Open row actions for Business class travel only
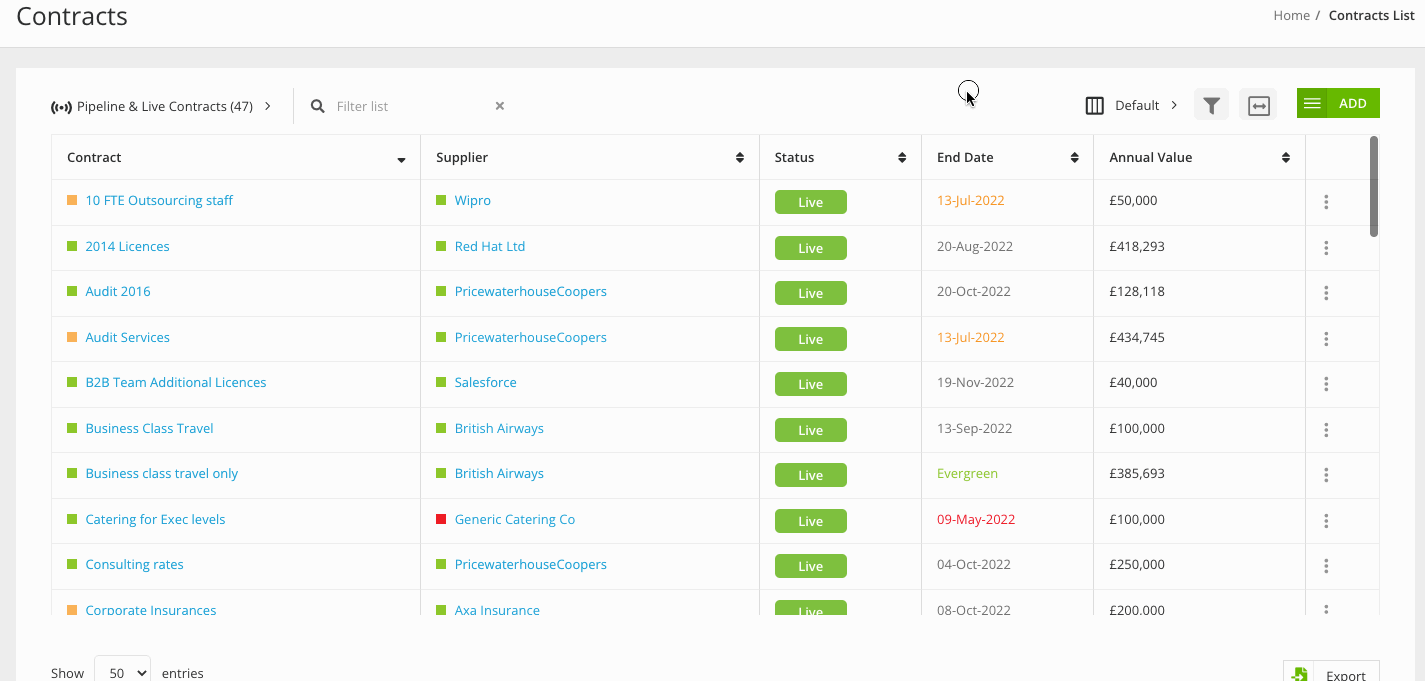1425x681 pixels. (1326, 475)
